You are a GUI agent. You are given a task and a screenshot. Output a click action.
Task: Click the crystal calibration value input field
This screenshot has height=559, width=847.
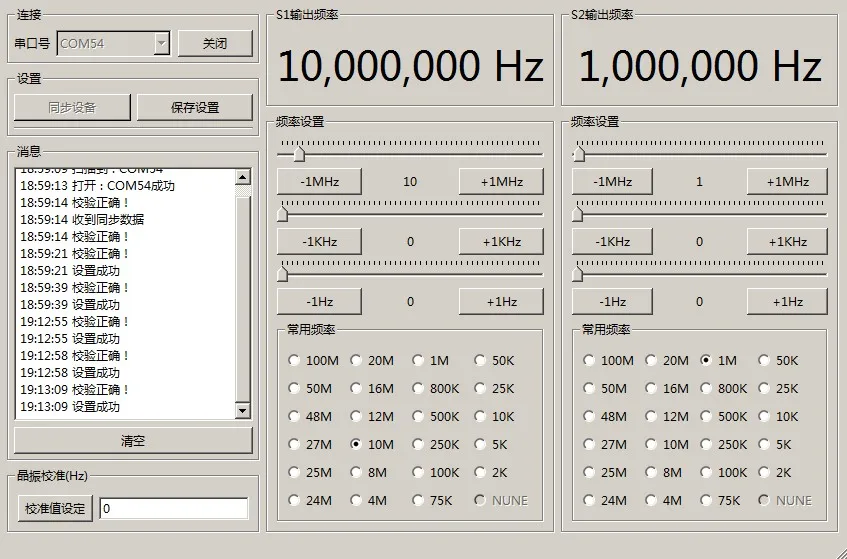click(x=173, y=508)
